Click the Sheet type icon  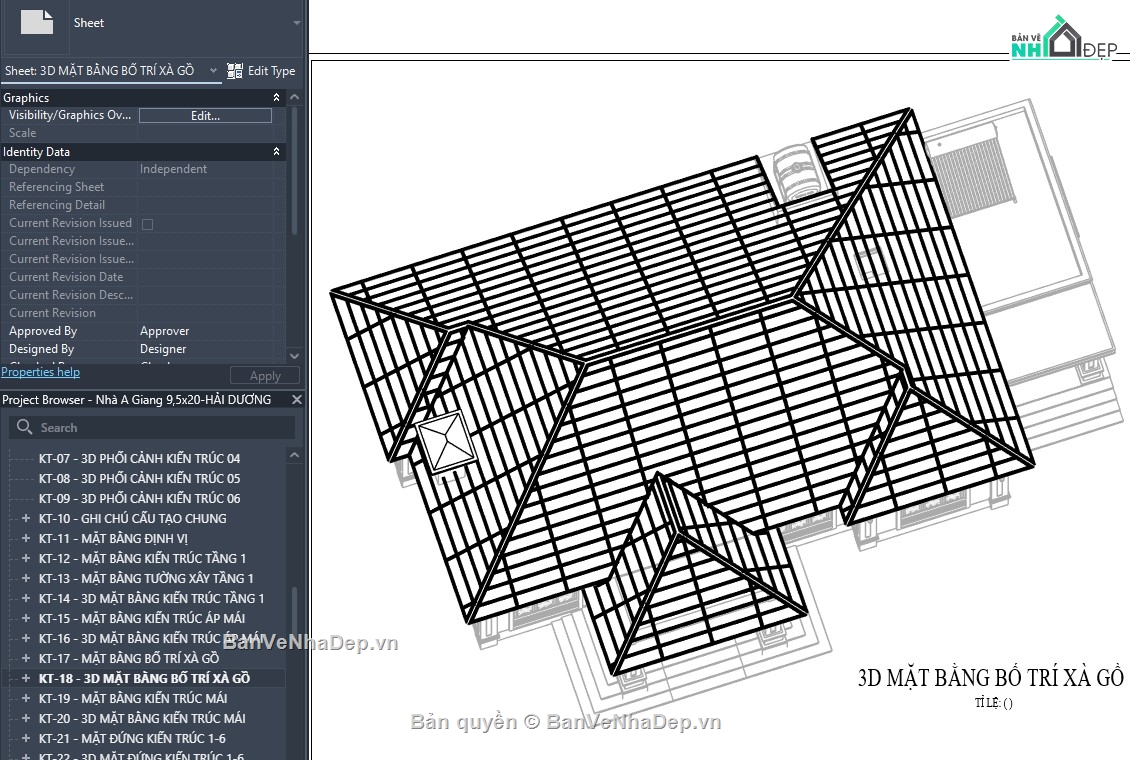coord(37,22)
